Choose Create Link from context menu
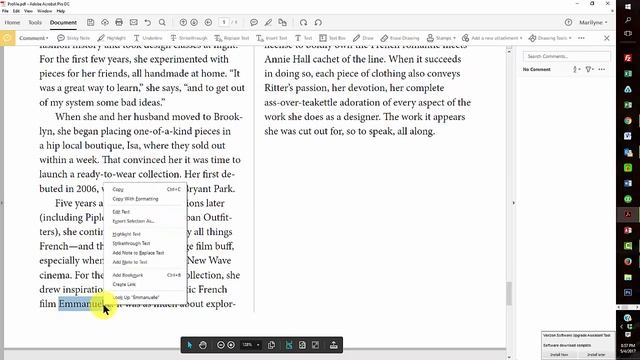This screenshot has height=360, width=640. point(146,284)
